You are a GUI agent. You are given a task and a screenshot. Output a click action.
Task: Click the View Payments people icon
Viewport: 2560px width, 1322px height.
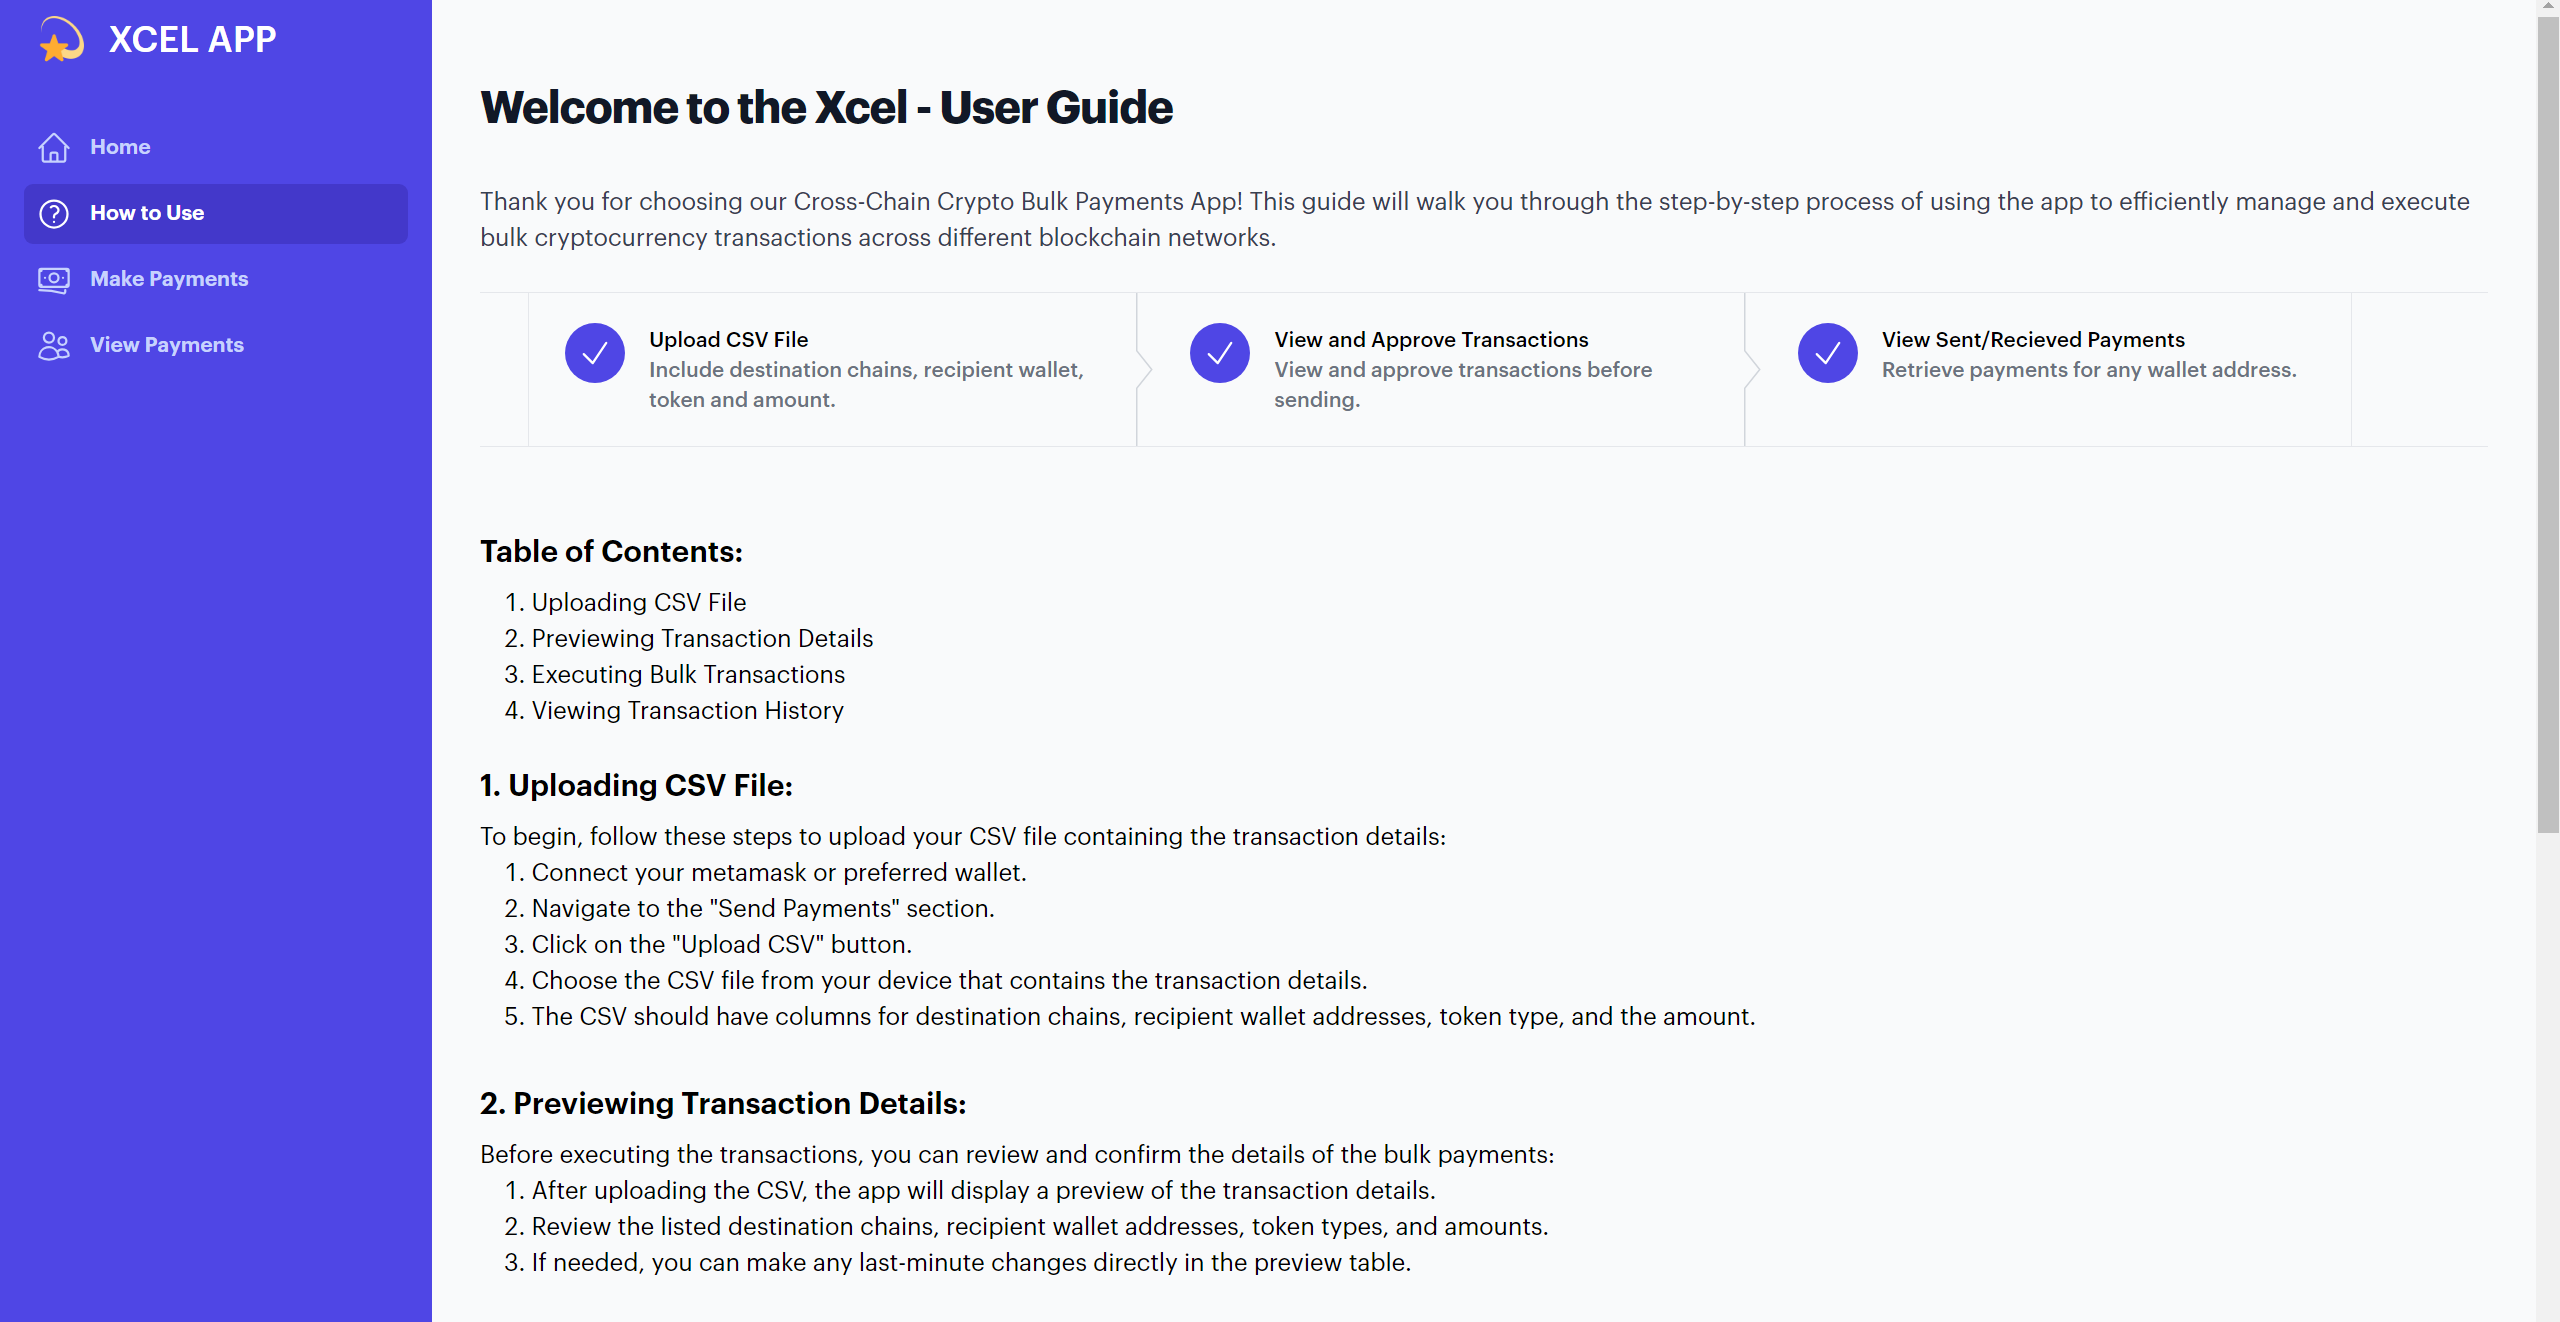54,345
